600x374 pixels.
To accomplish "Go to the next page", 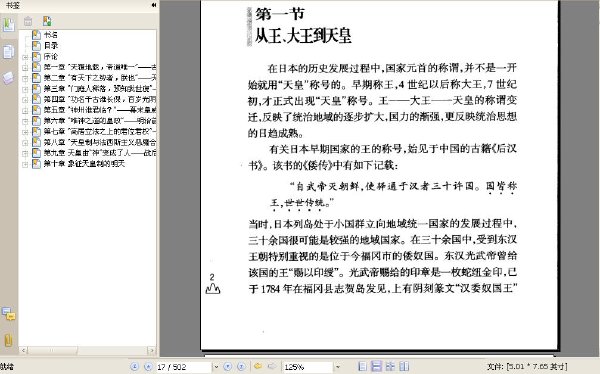I will [227, 367].
